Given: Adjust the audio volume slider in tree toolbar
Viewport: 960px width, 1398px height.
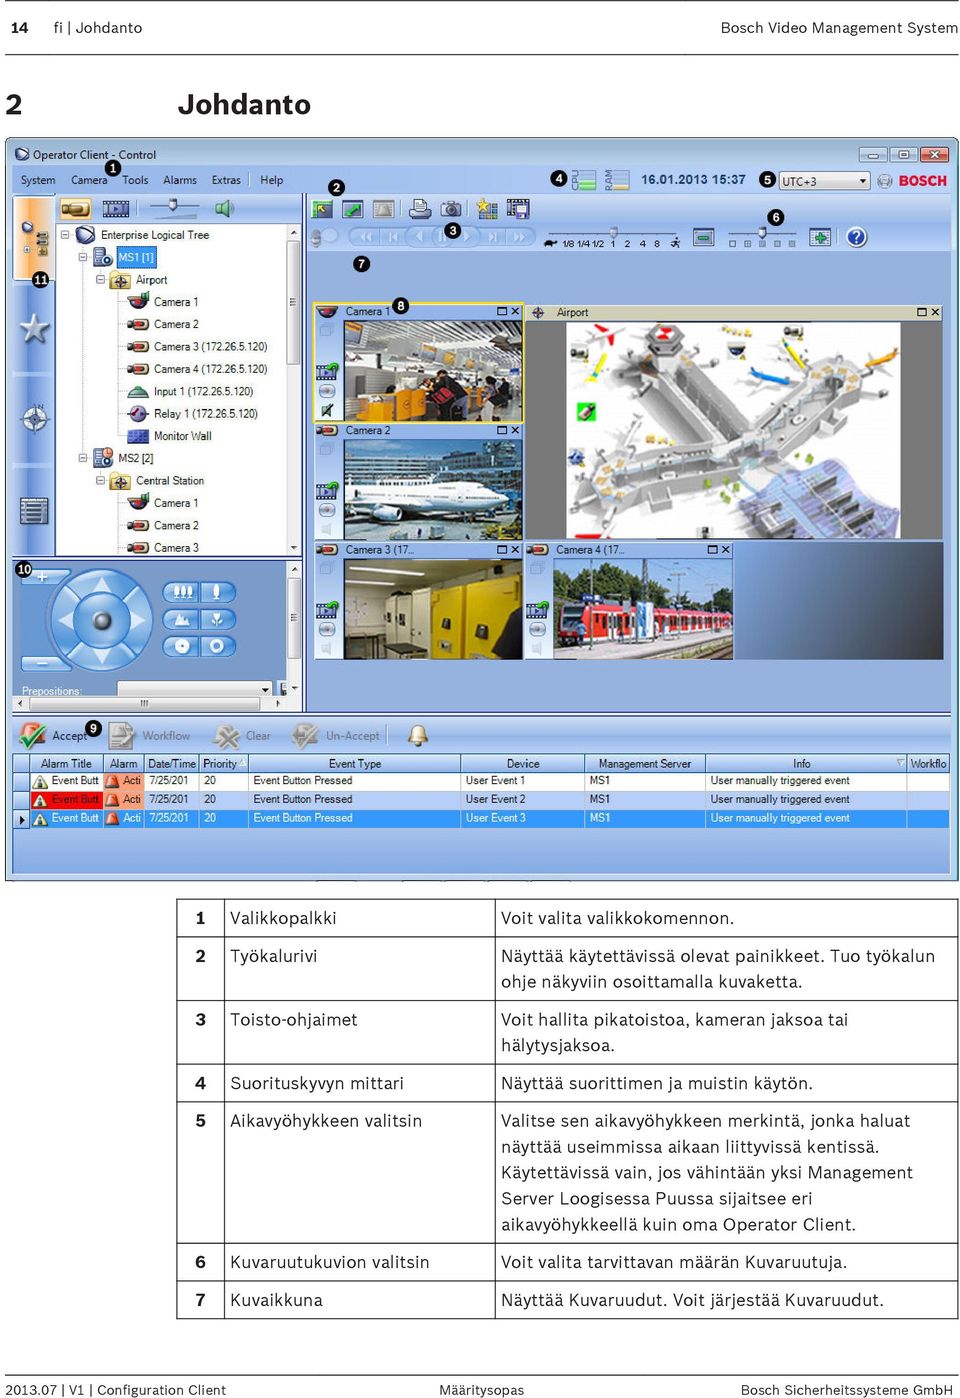Looking at the screenshot, I should point(174,206).
